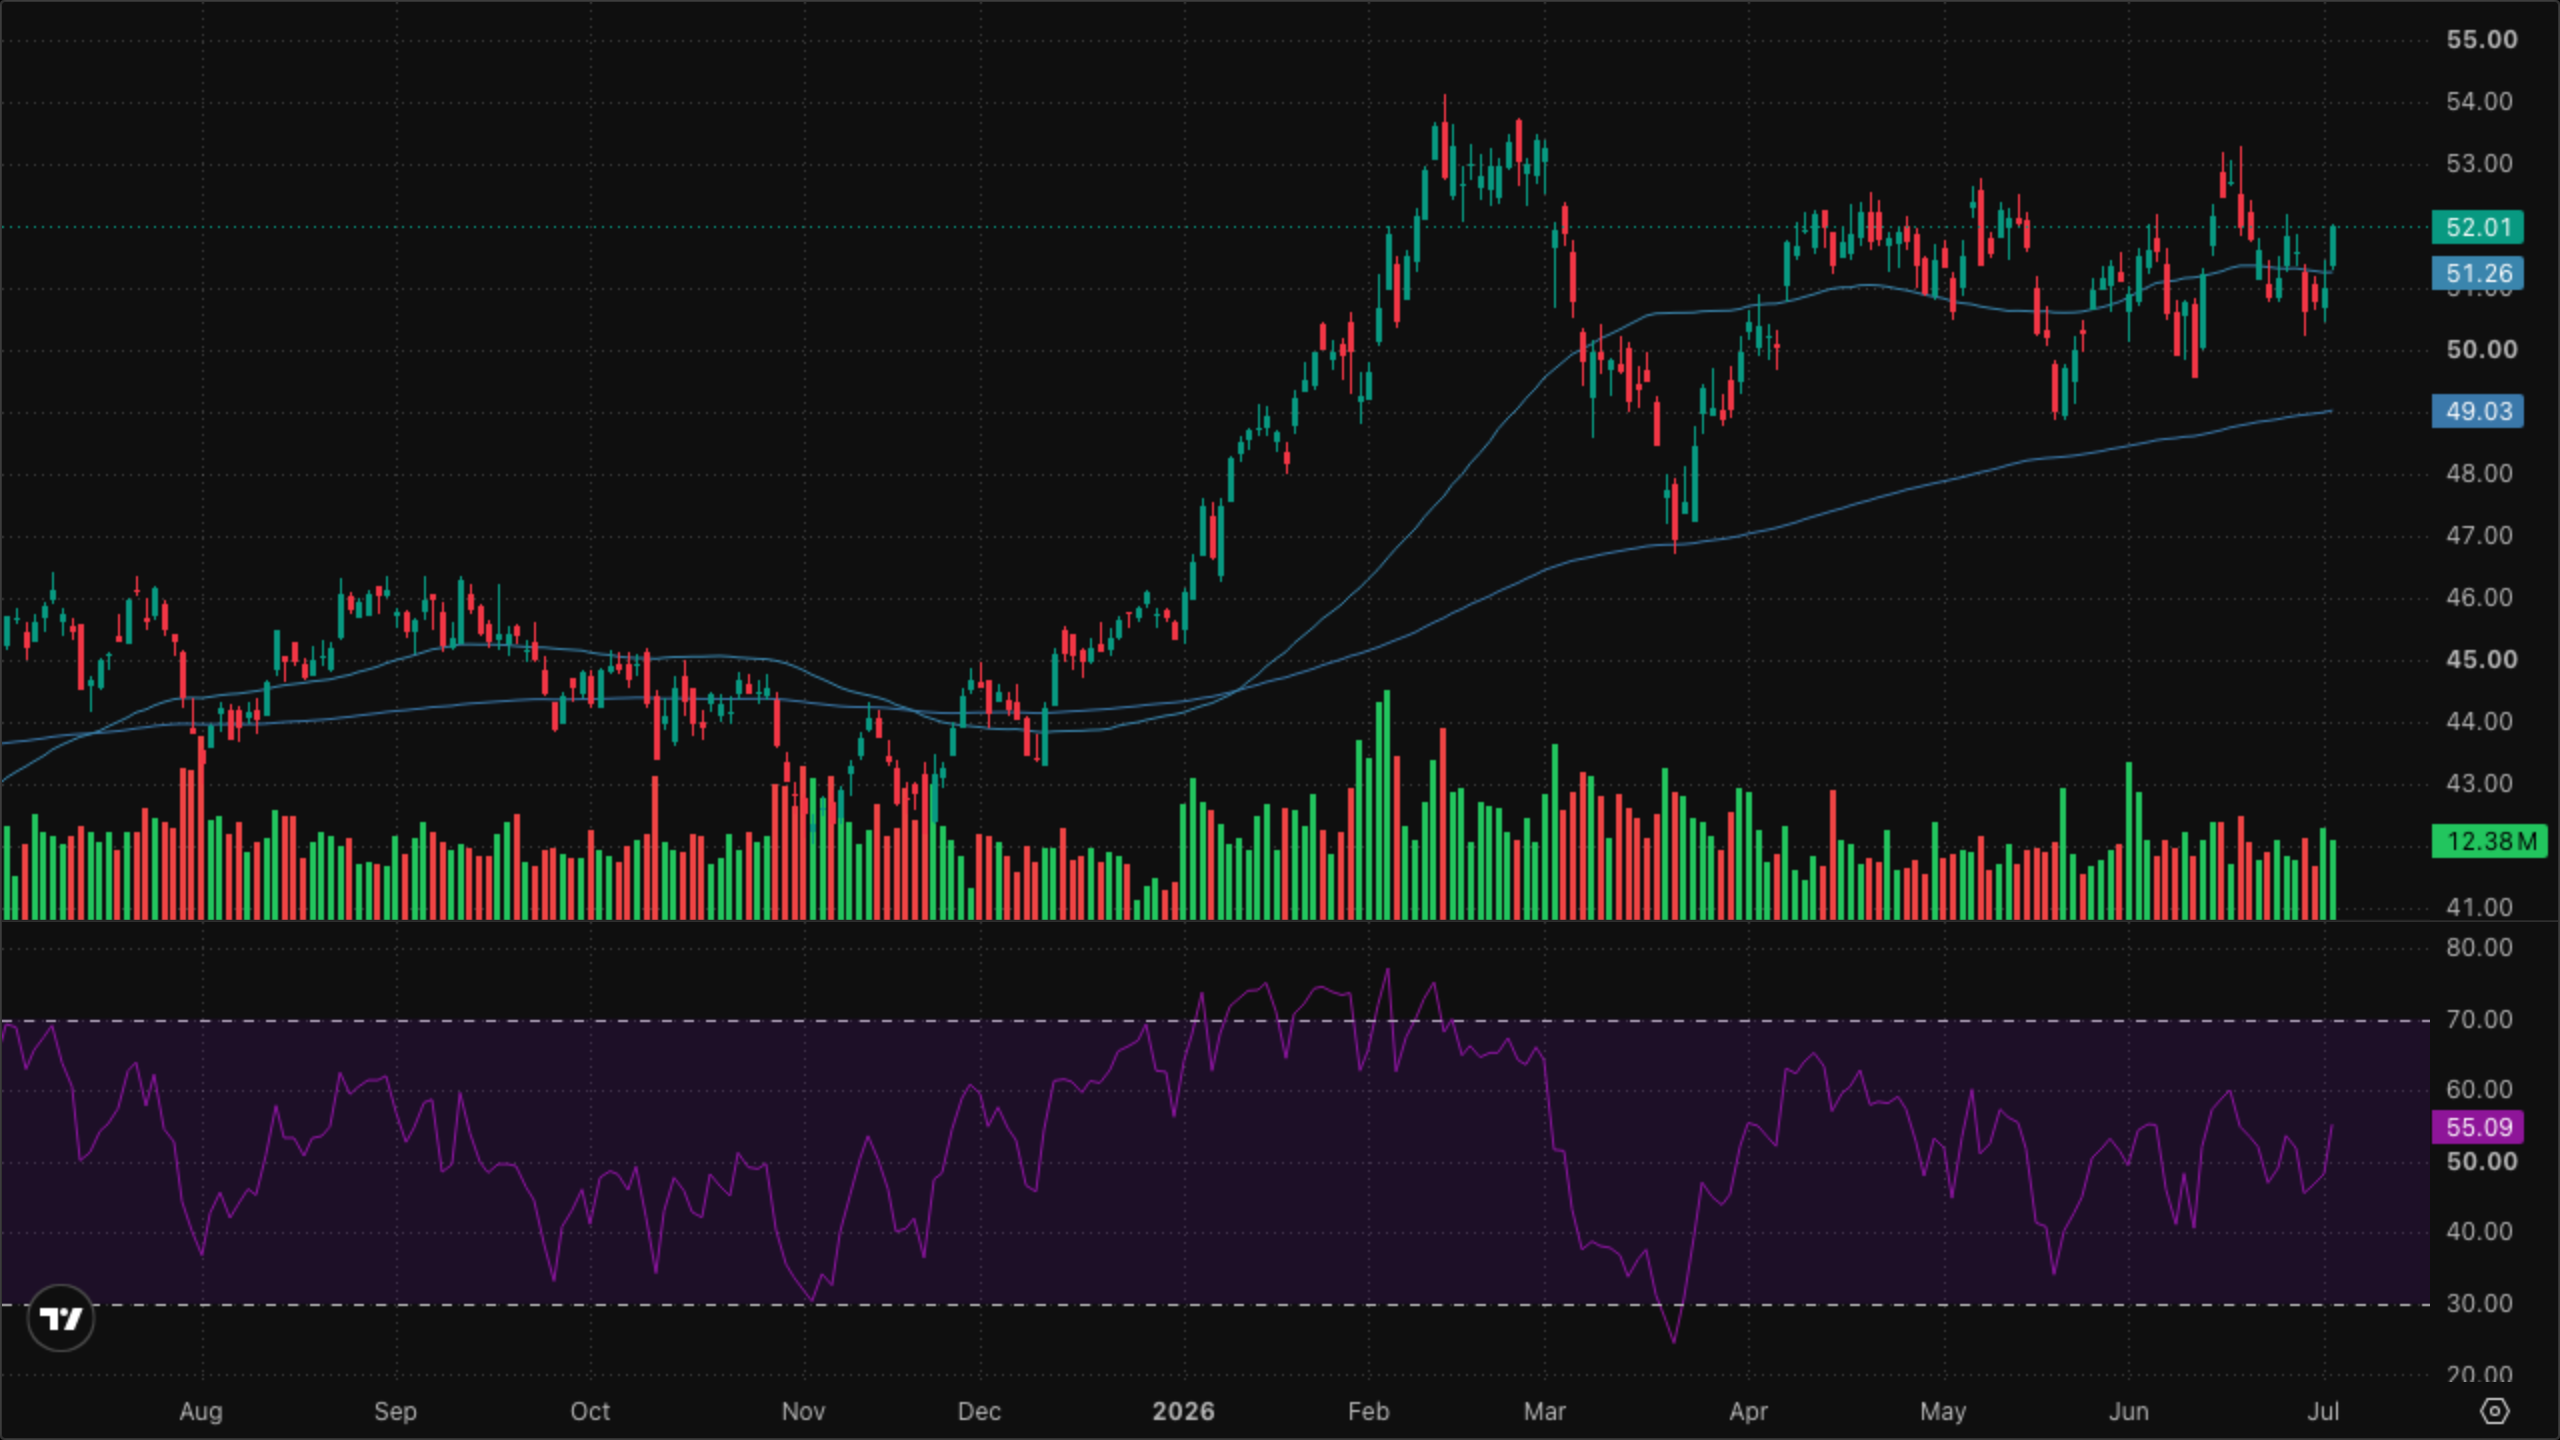This screenshot has height=1440, width=2560.
Task: Click the 50.00 RSI scale label
Action: pos(2482,1161)
